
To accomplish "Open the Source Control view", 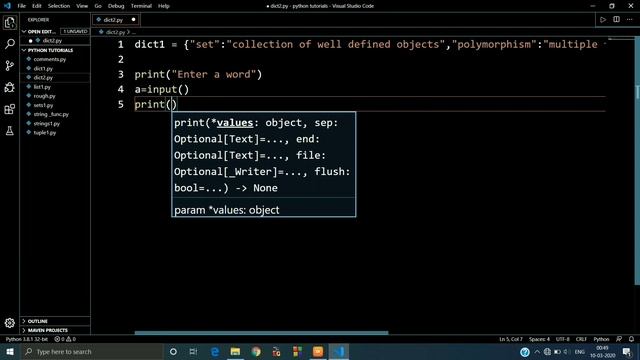I will 9,66.
